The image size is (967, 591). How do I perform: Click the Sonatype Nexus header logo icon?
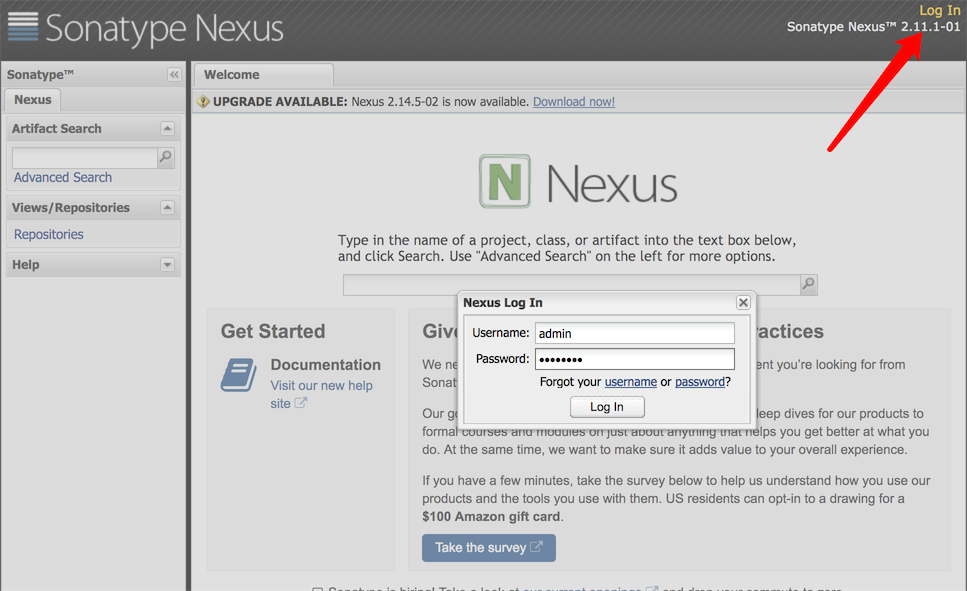(x=23, y=27)
